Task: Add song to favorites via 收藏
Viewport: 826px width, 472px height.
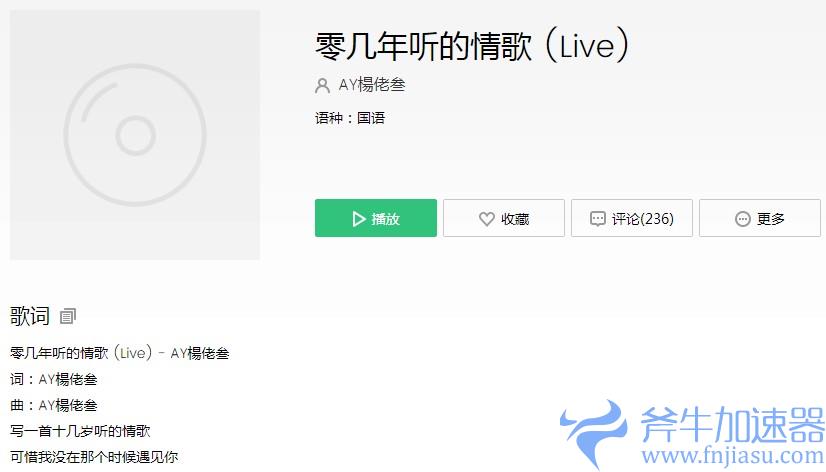Action: 504,218
